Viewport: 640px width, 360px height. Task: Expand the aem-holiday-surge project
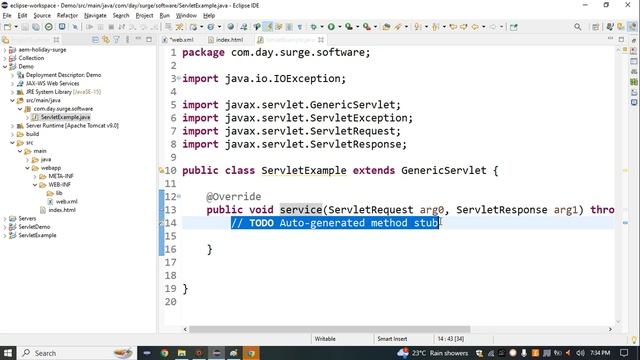point(5,50)
